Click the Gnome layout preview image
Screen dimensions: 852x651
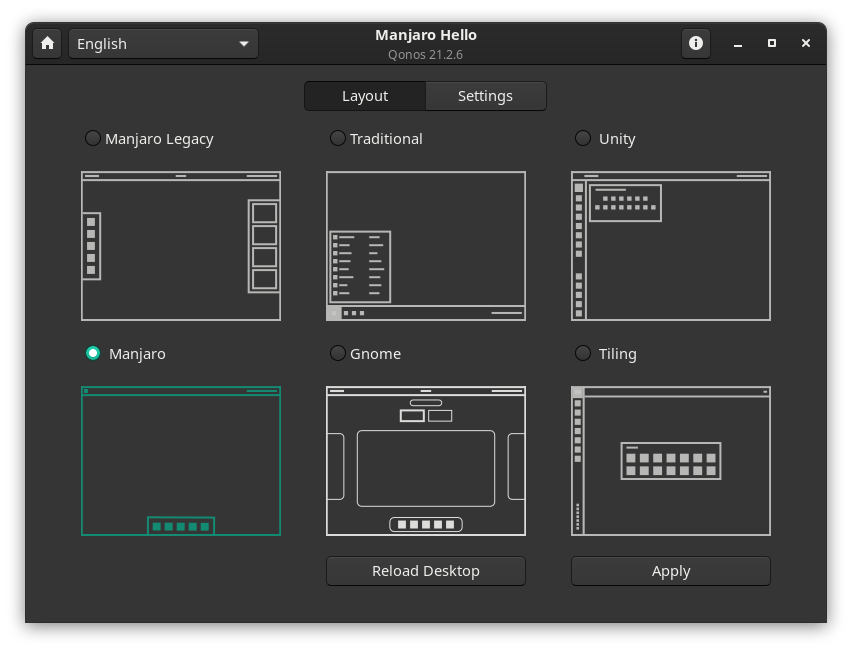coord(426,461)
